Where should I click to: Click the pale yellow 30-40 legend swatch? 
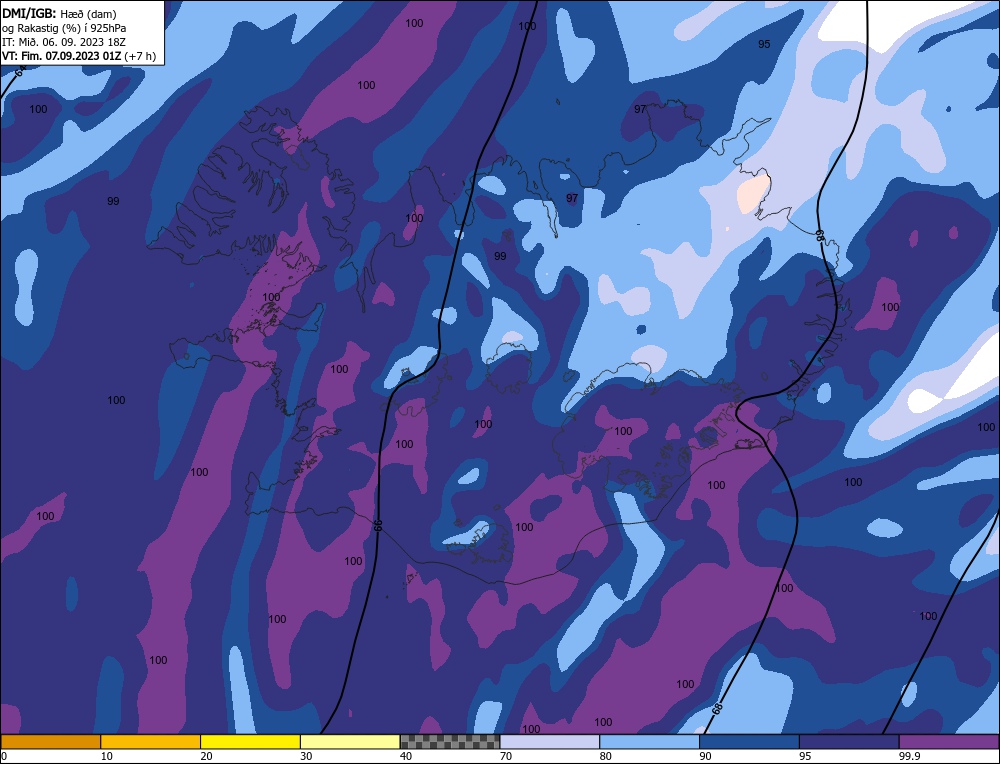tap(350, 742)
